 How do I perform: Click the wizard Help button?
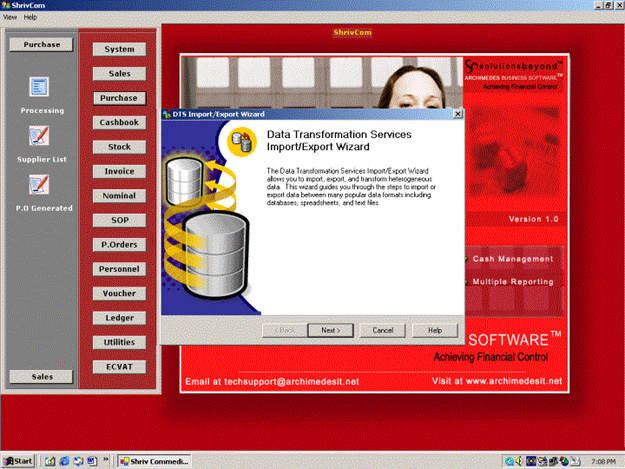(435, 330)
